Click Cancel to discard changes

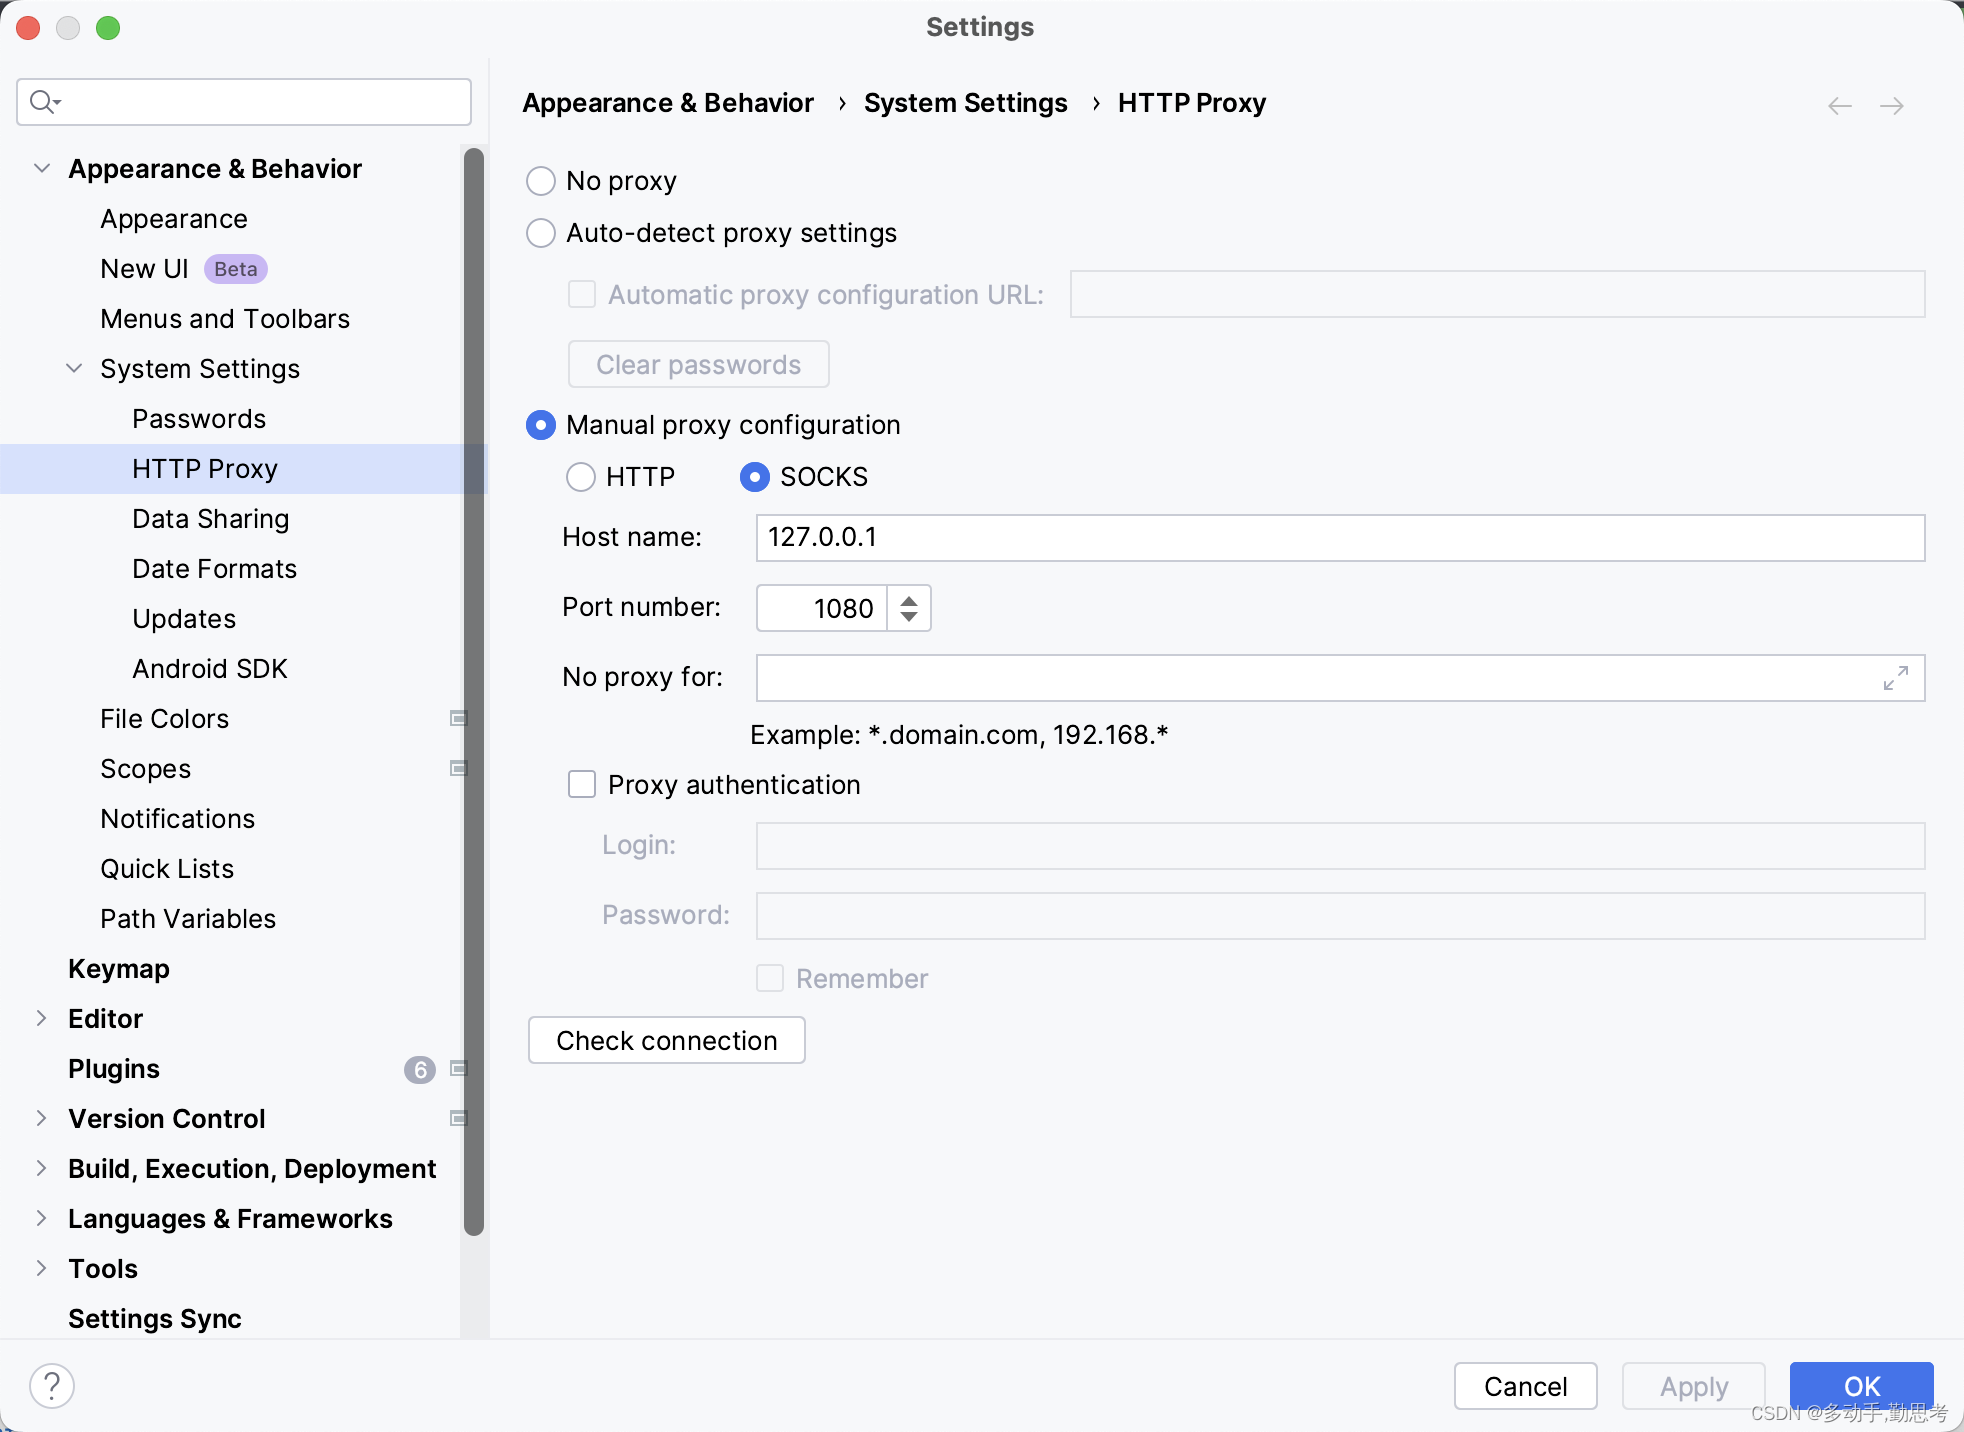pyautogui.click(x=1526, y=1386)
